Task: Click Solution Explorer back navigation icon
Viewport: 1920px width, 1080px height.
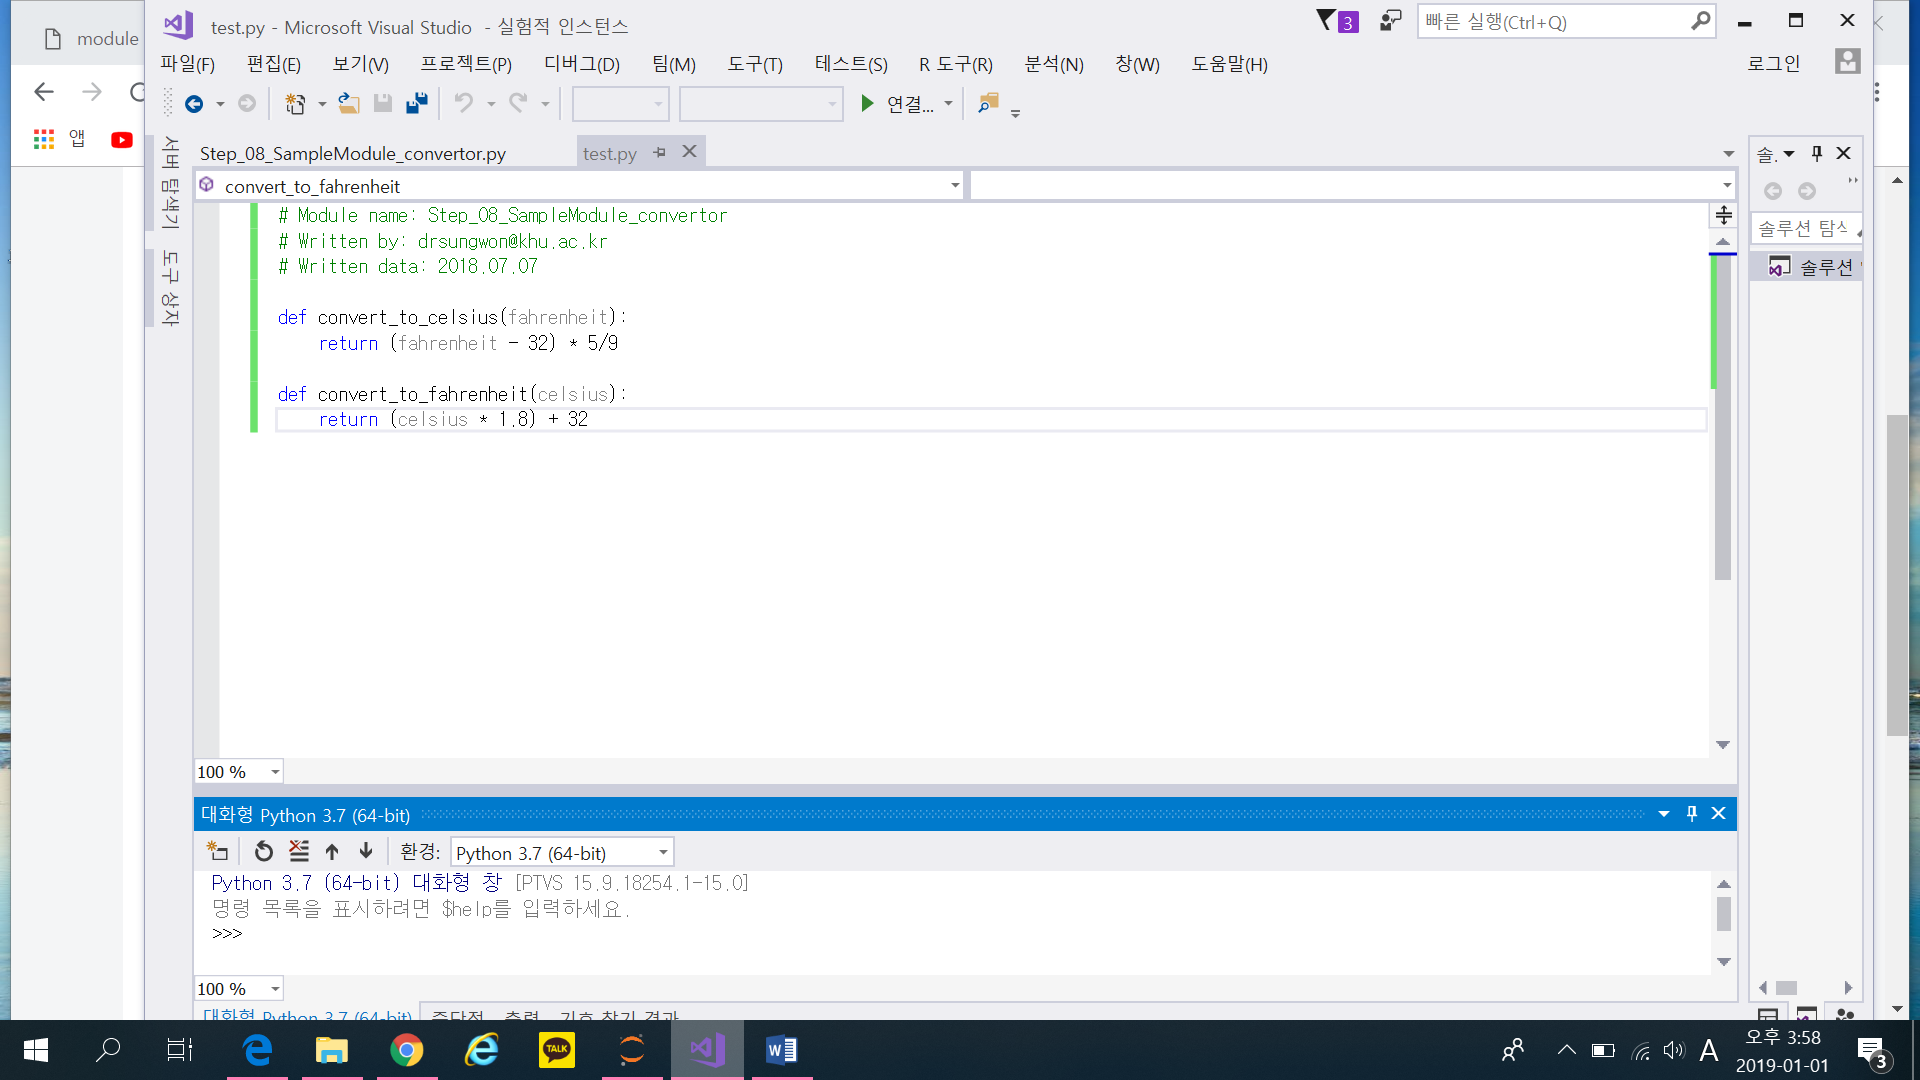Action: click(1773, 191)
